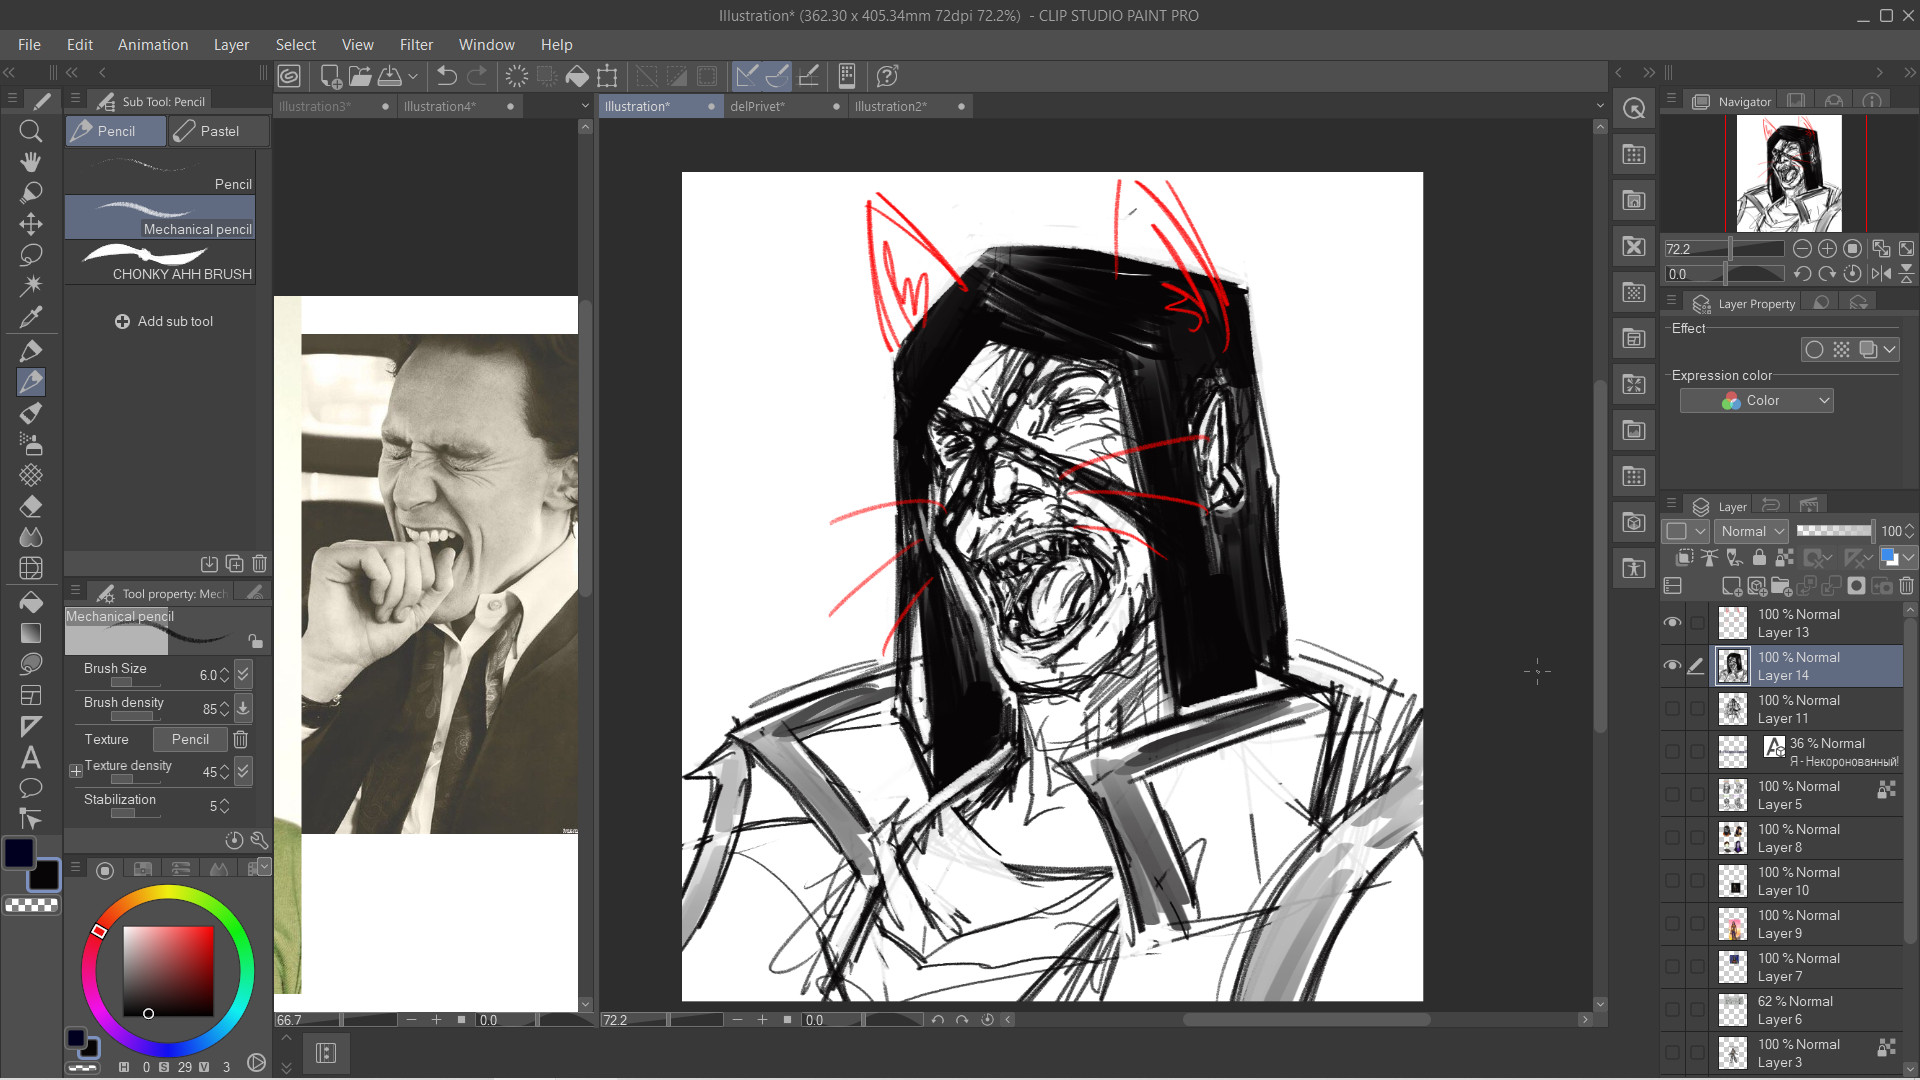The width and height of the screenshot is (1920, 1080).
Task: Select the Text tool
Action: pyautogui.click(x=31, y=757)
